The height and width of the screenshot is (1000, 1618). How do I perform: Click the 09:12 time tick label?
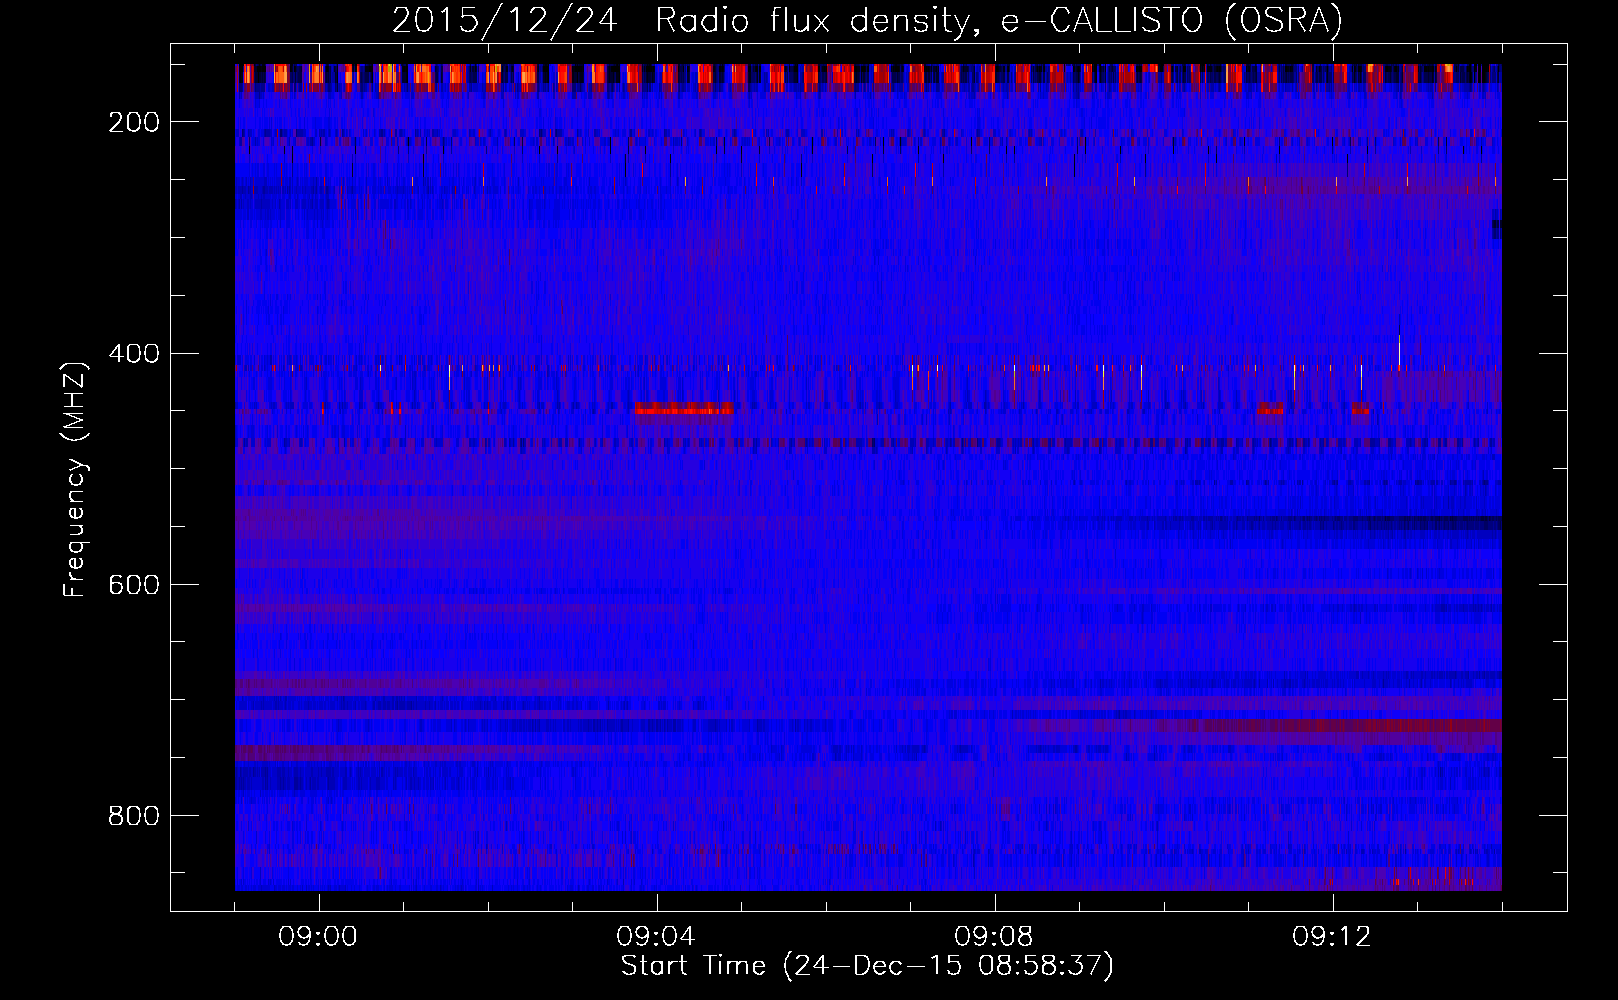(x=1333, y=937)
